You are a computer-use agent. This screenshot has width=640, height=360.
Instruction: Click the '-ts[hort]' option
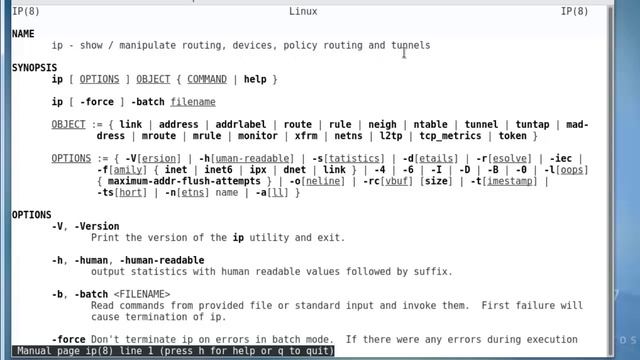tap(122, 192)
